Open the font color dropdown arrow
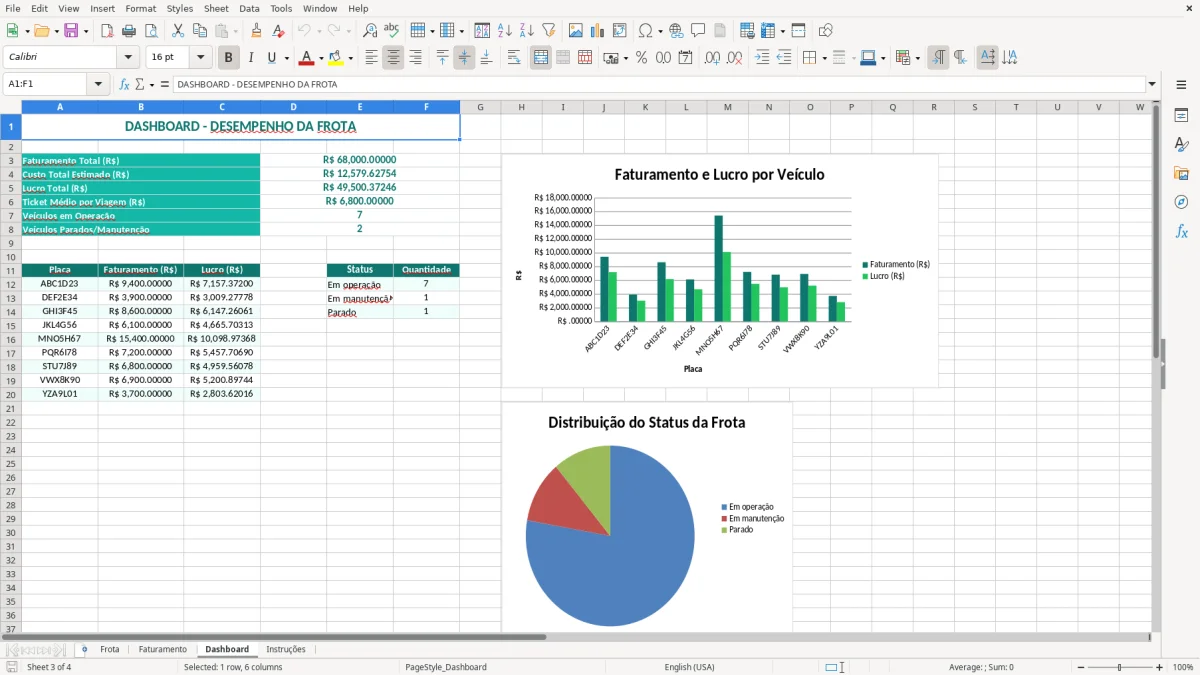 [321, 58]
